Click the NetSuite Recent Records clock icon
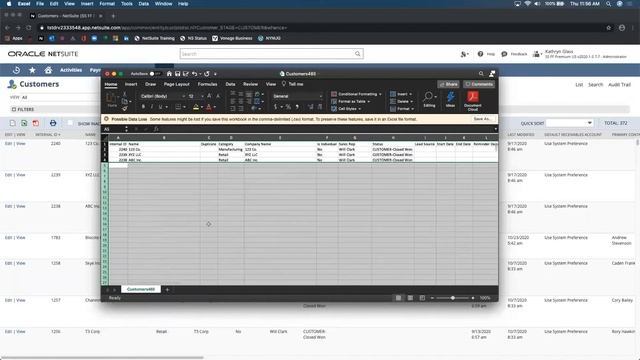640x360 pixels. [16, 70]
